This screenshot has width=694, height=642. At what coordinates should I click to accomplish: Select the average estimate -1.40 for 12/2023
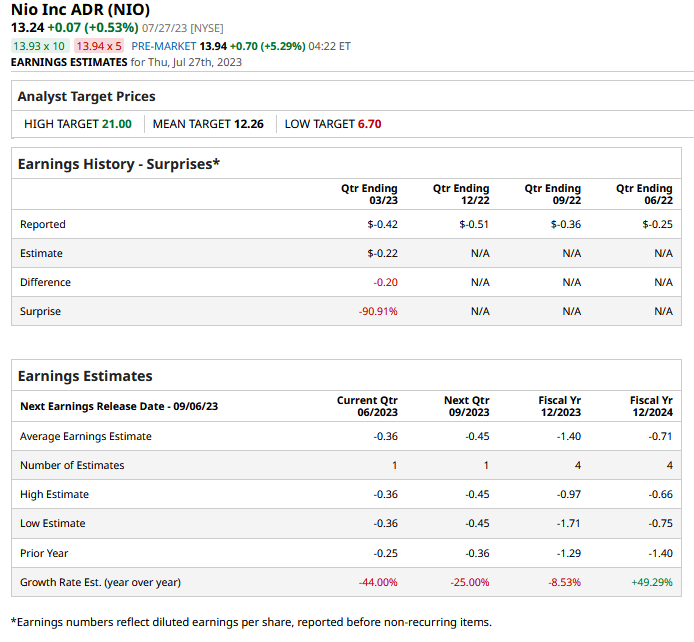coord(569,436)
